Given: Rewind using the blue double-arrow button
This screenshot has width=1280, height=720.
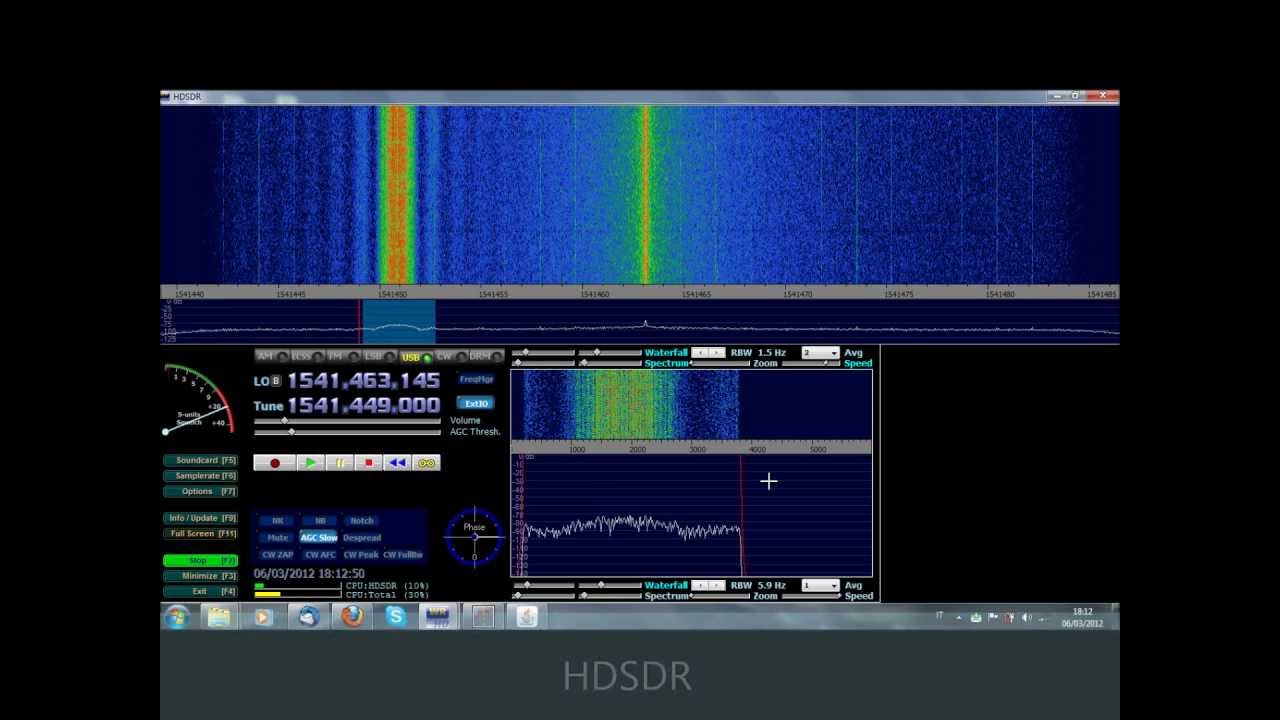Looking at the screenshot, I should (x=397, y=463).
